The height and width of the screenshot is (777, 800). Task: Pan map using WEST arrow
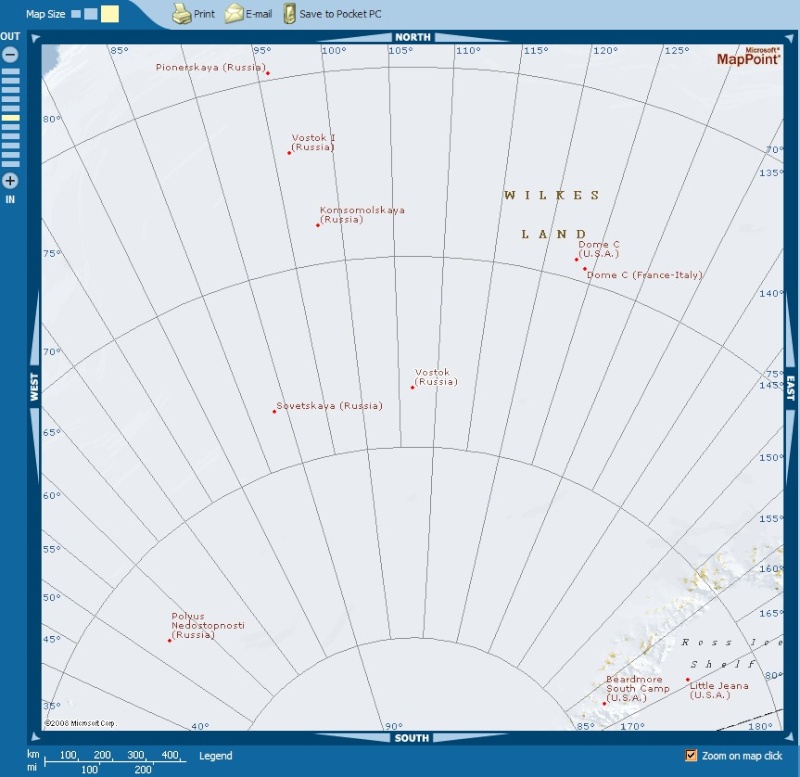click(x=34, y=387)
